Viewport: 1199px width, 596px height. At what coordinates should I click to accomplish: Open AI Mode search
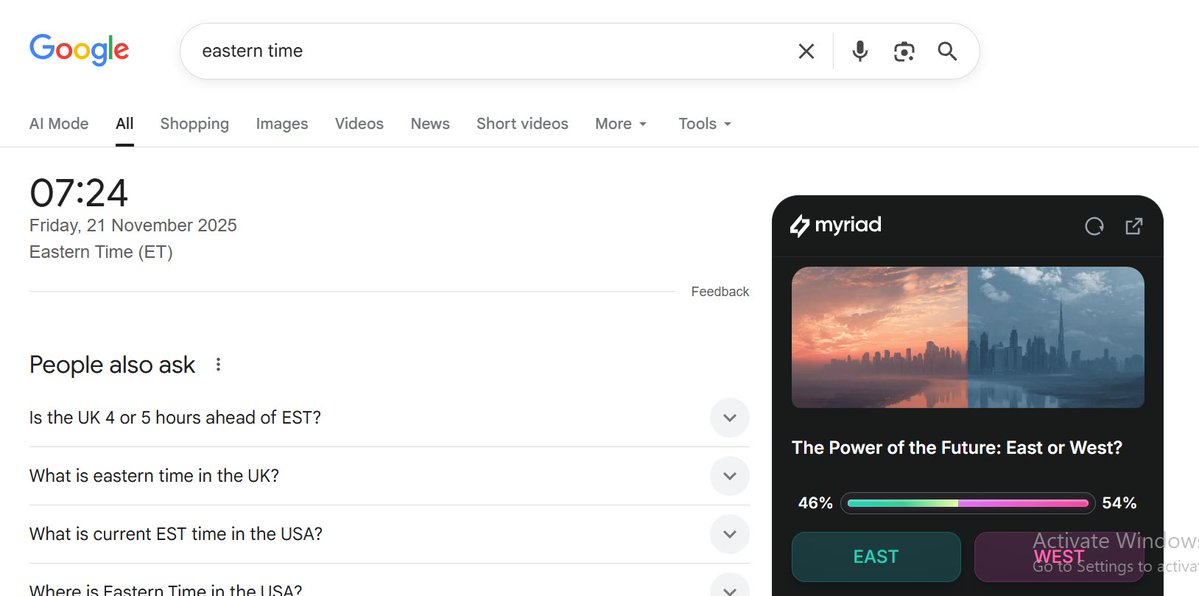(x=58, y=123)
